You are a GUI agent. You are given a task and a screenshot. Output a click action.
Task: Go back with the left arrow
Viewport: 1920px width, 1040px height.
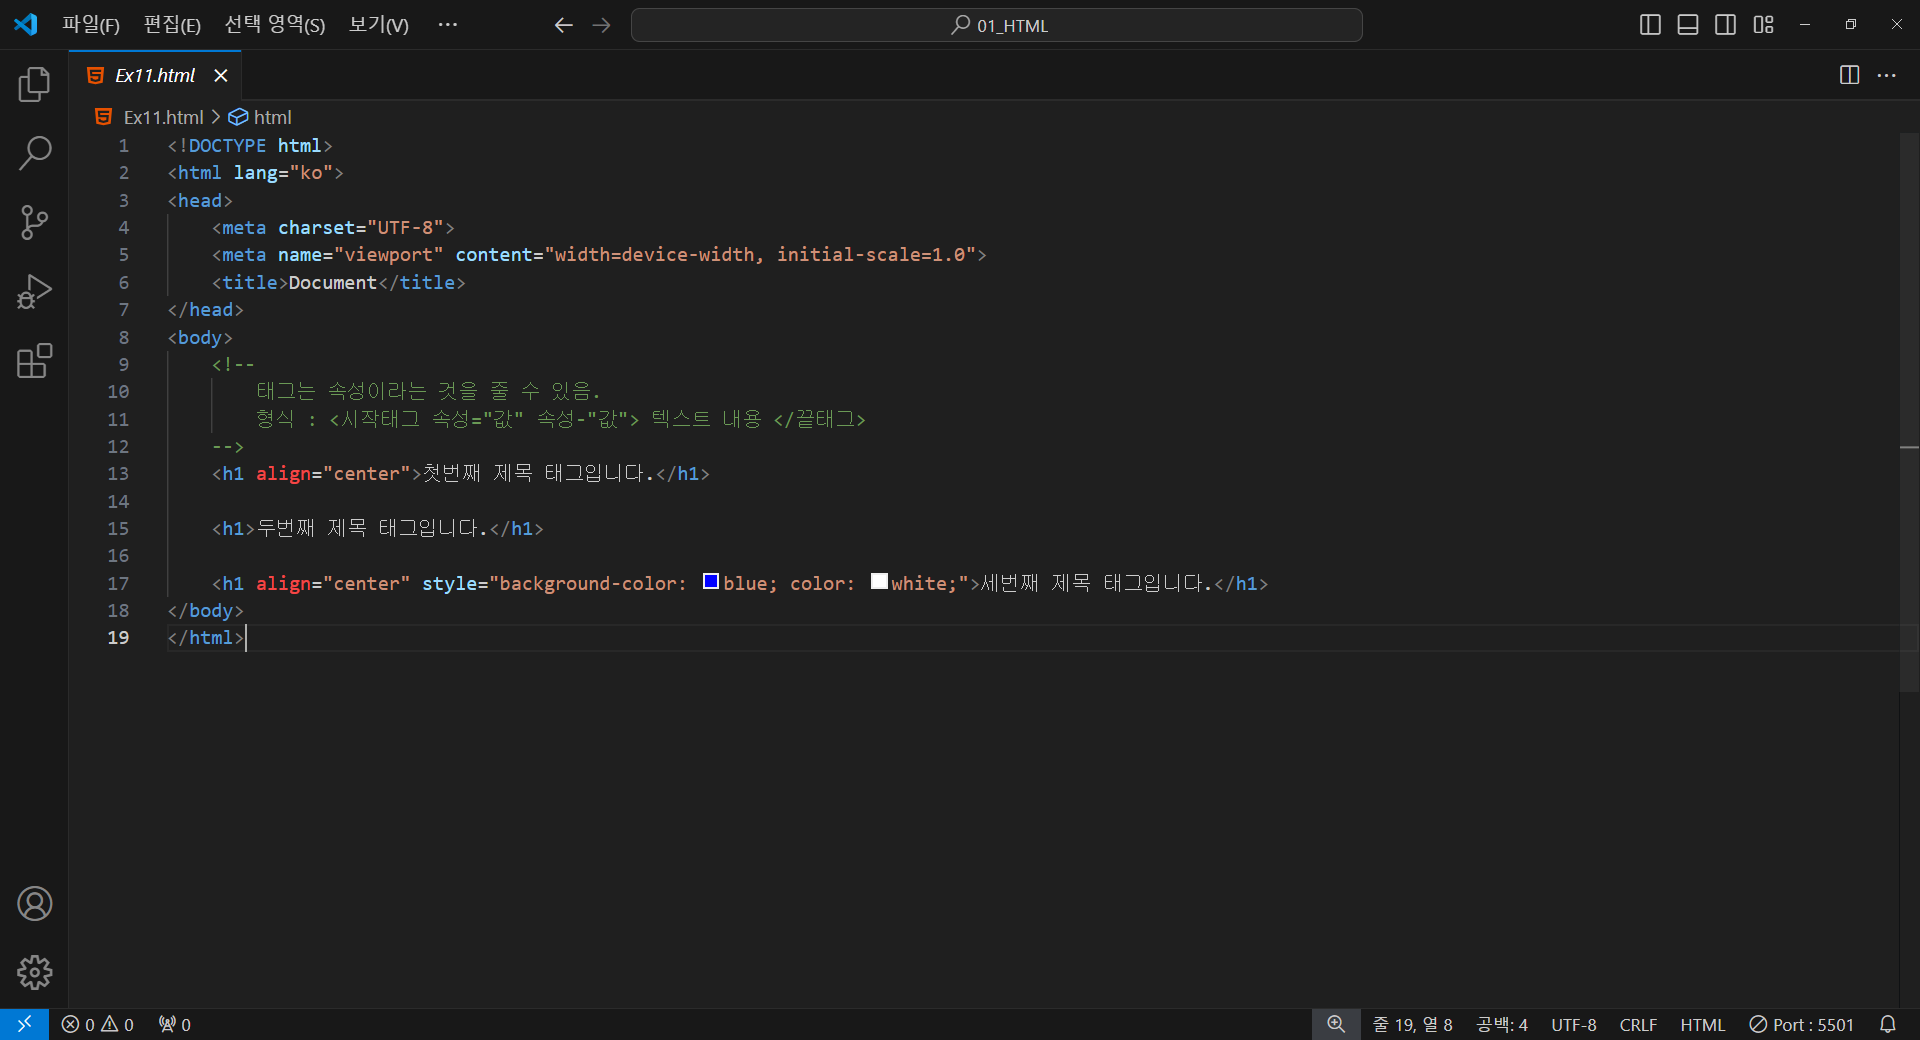(x=564, y=25)
